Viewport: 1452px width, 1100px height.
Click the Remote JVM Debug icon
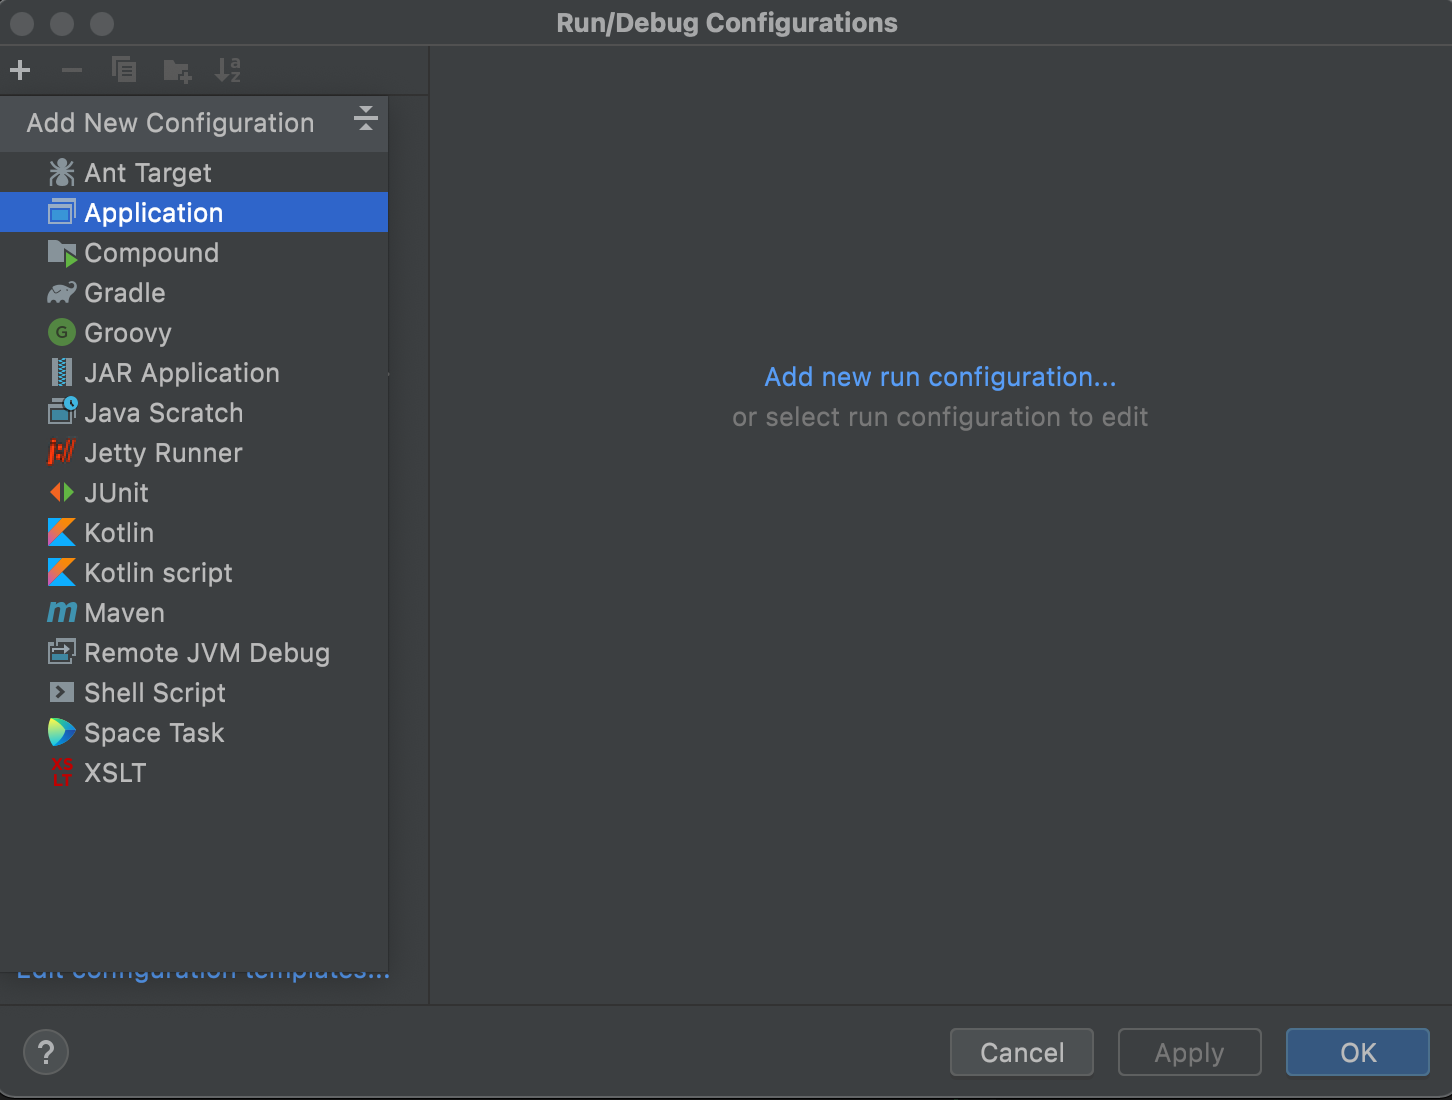click(x=62, y=652)
